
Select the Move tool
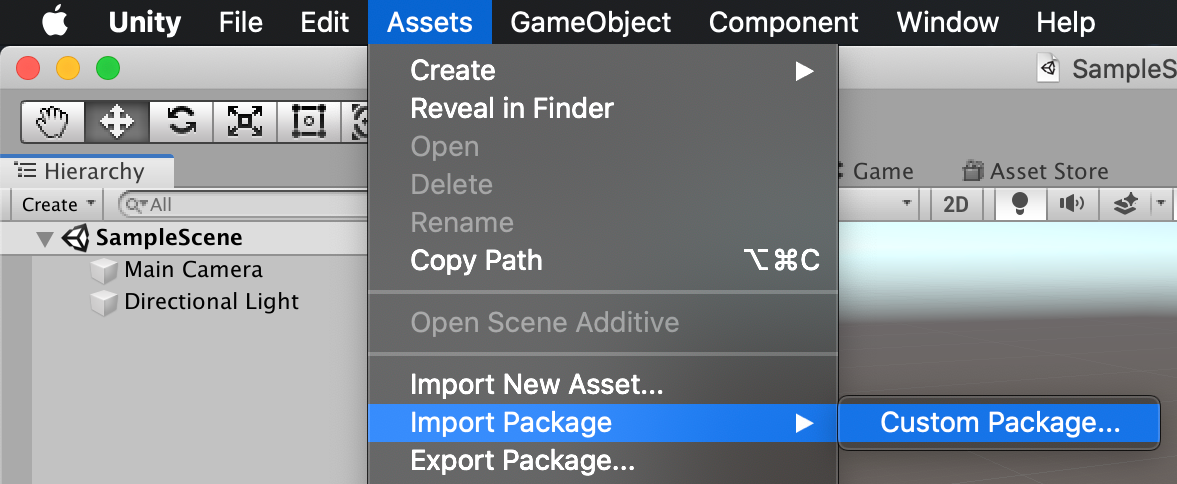click(117, 122)
